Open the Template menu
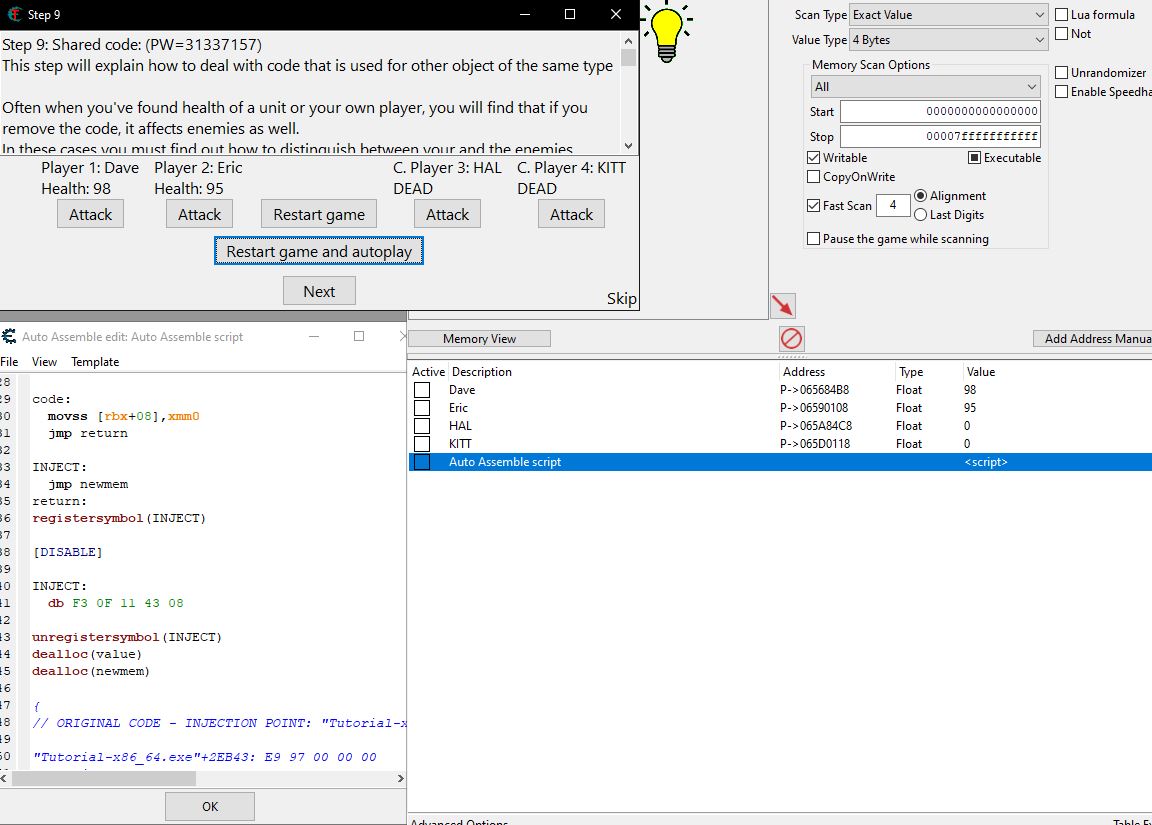Viewport: 1152px width, 825px height. tap(95, 362)
